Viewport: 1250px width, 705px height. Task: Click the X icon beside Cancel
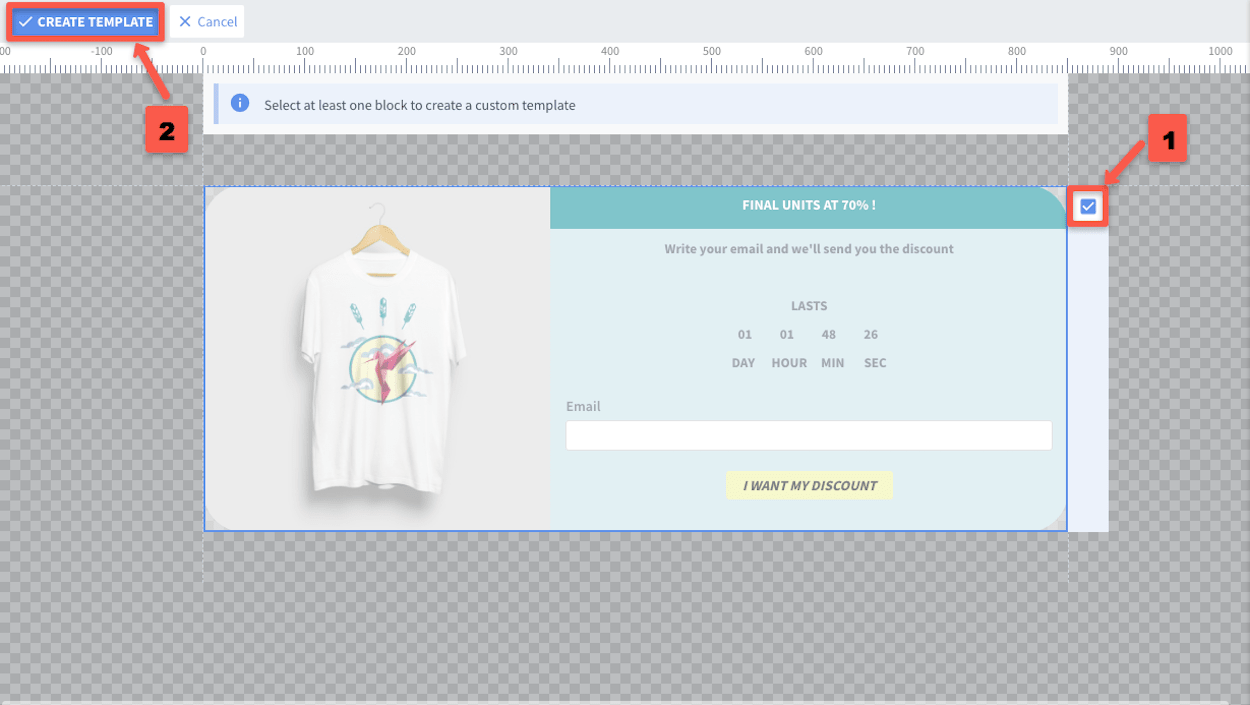coord(185,22)
